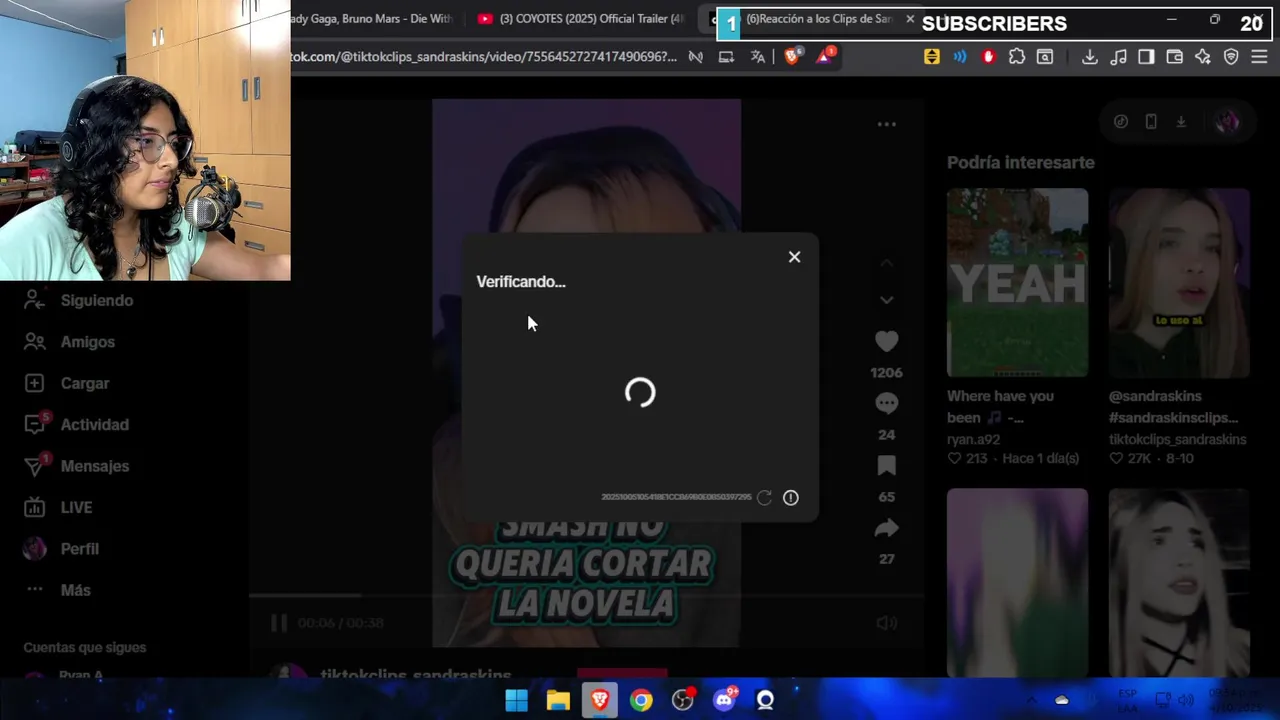Image resolution: width=1280 pixels, height=720 pixels.
Task: Toggle the browser sidebar panel icon
Action: 1146,57
